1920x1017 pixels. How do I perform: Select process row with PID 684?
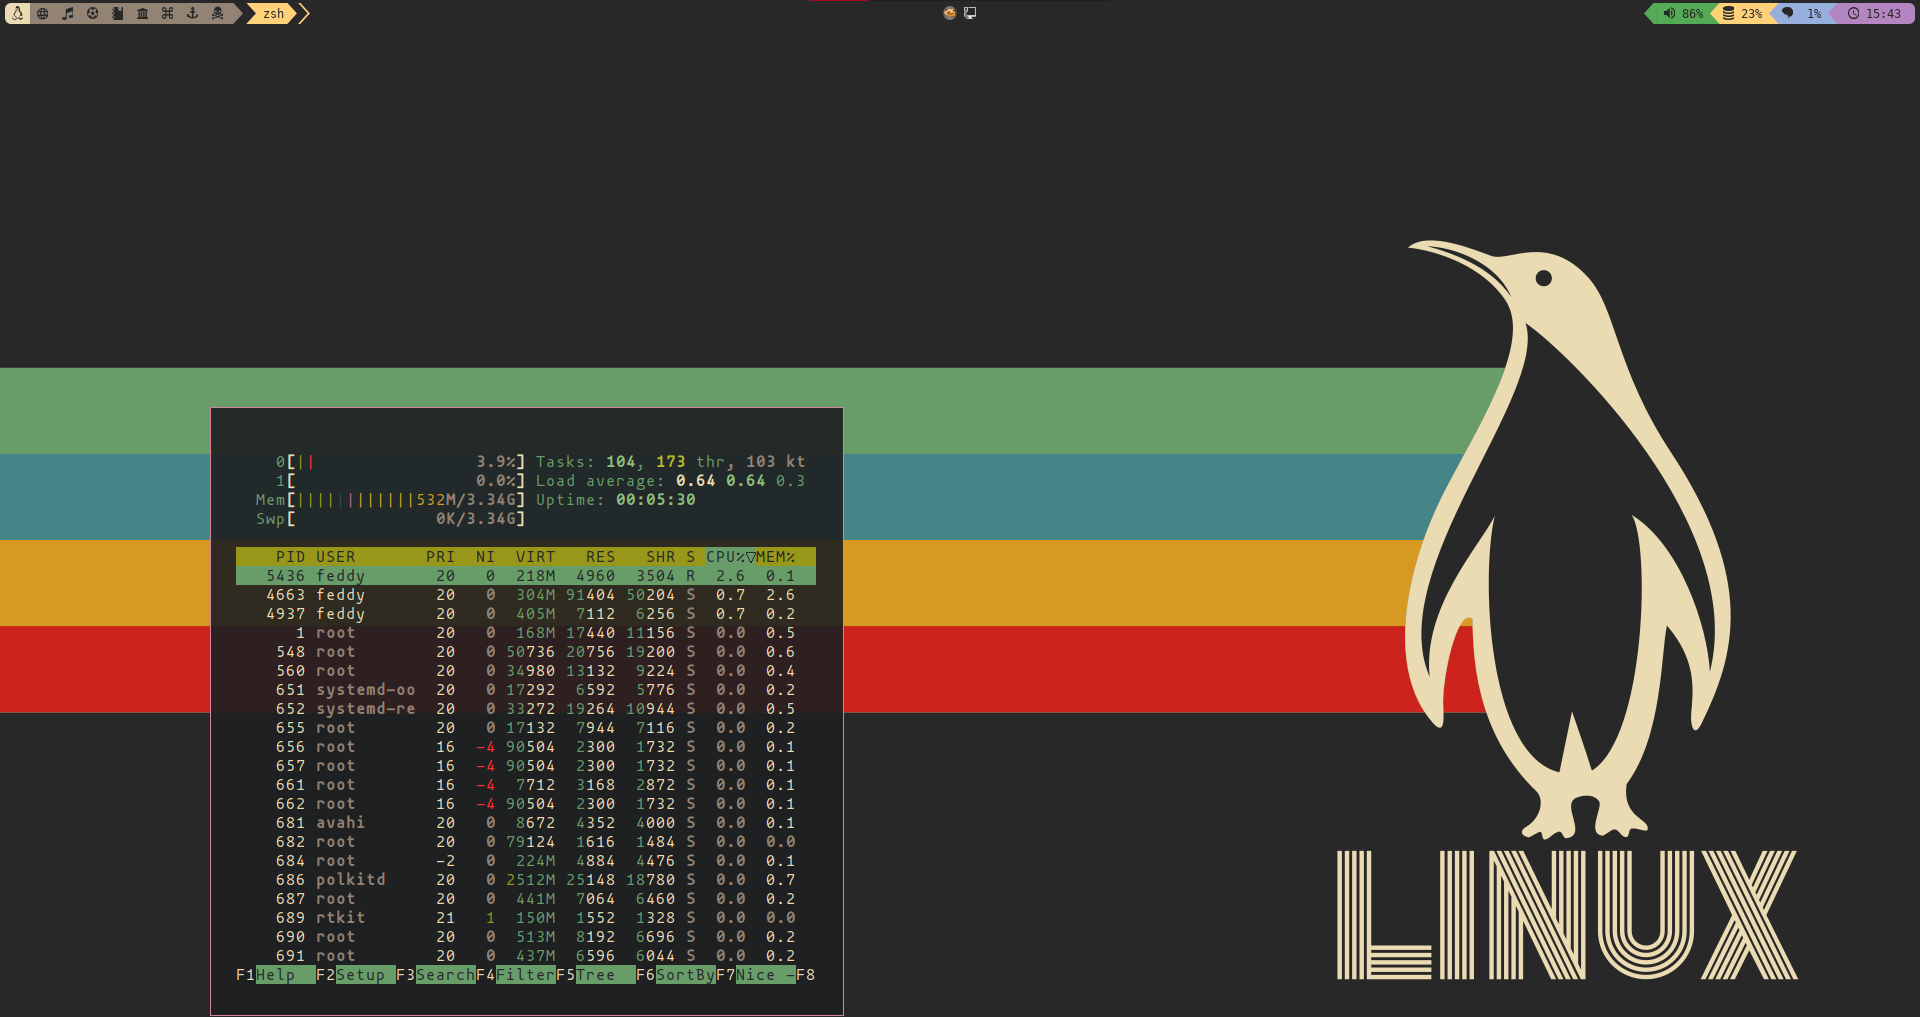pos(526,861)
